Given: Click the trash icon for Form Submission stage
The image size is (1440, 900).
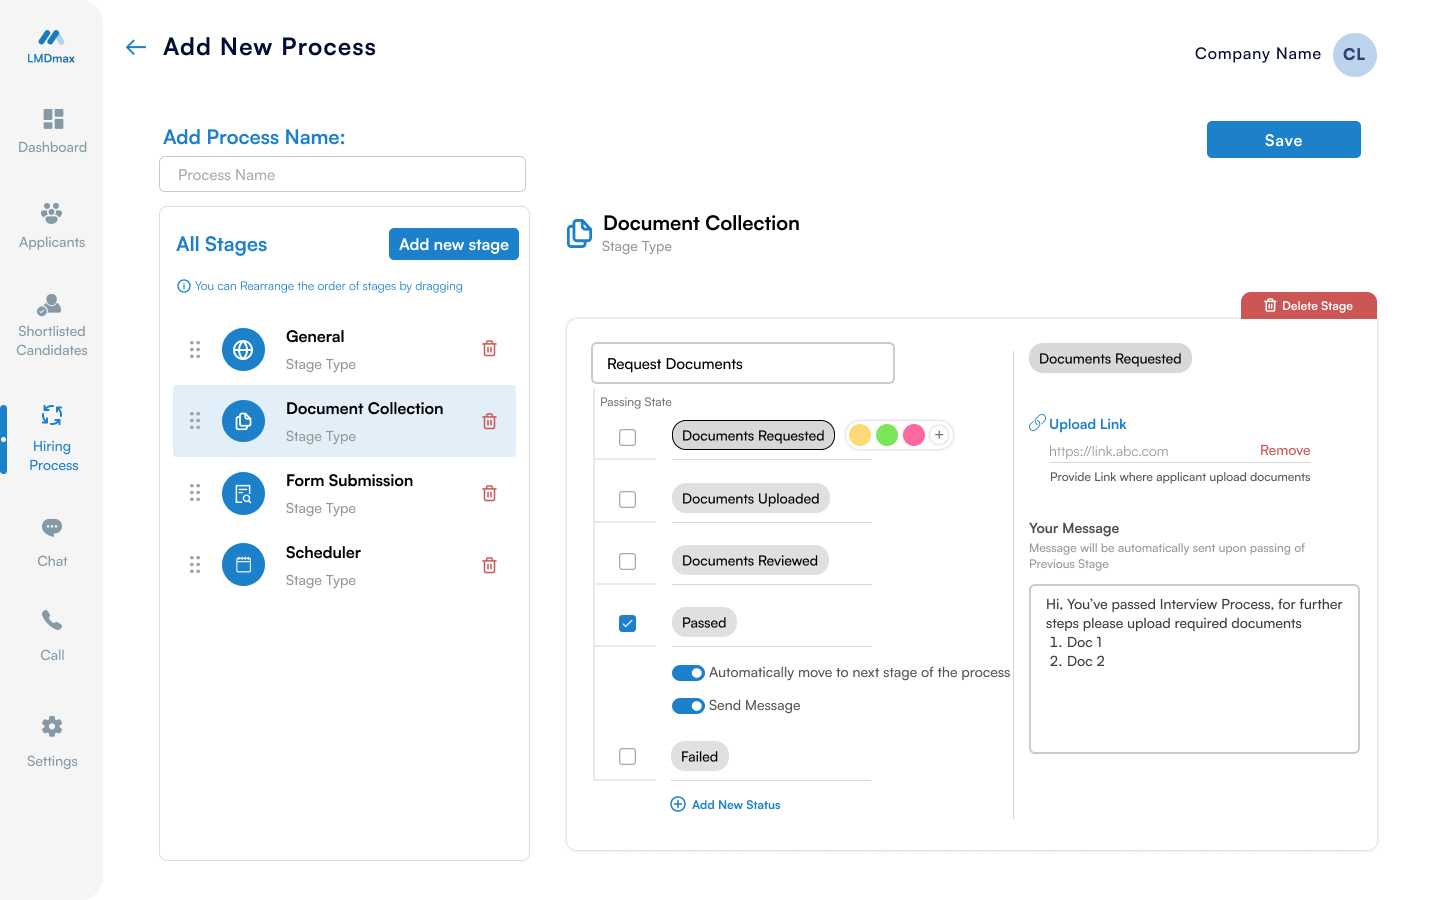Looking at the screenshot, I should click(x=489, y=493).
